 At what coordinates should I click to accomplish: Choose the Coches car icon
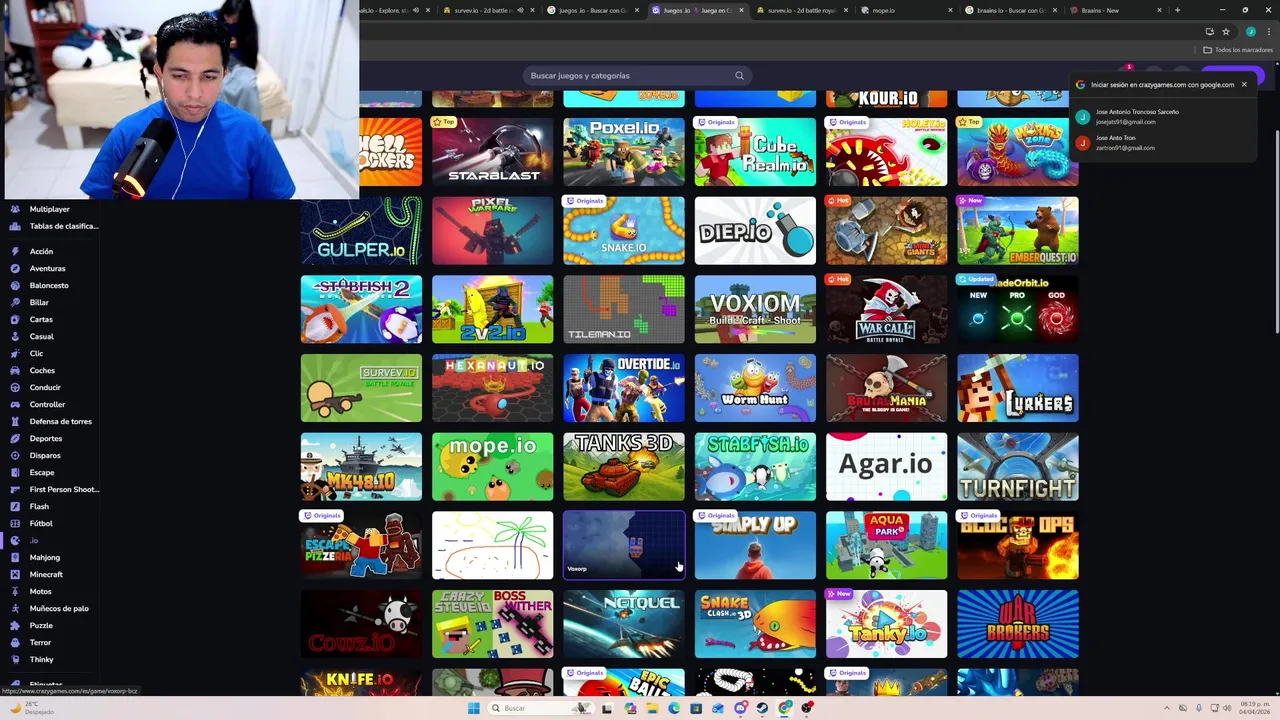tap(15, 370)
